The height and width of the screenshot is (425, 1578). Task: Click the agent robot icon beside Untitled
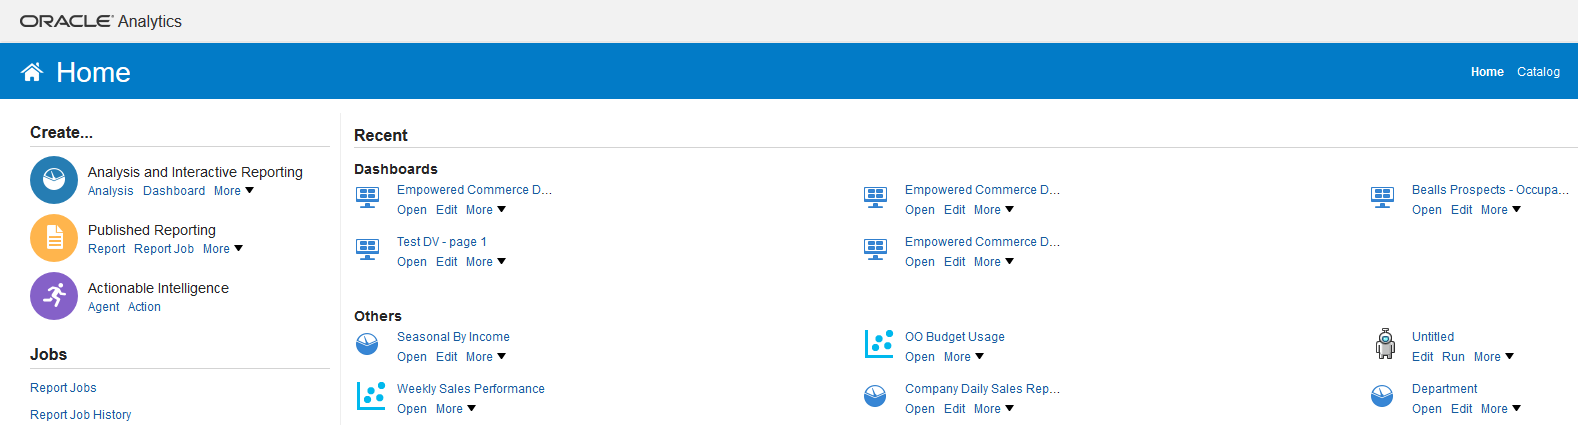(x=1385, y=344)
